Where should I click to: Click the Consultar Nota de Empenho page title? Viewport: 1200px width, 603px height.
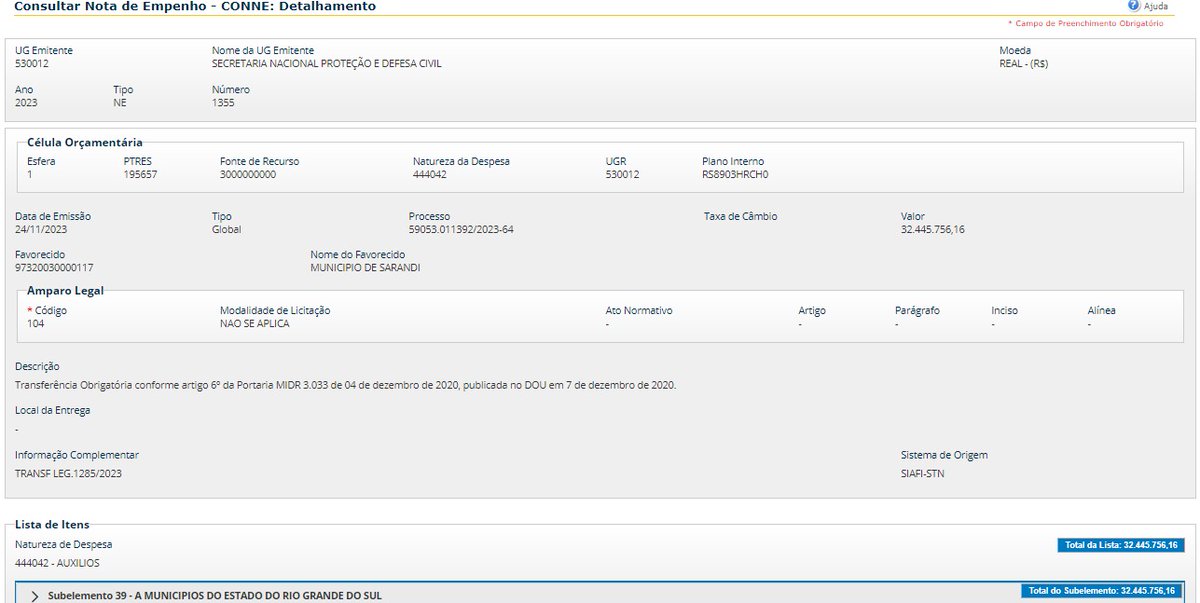pos(195,7)
